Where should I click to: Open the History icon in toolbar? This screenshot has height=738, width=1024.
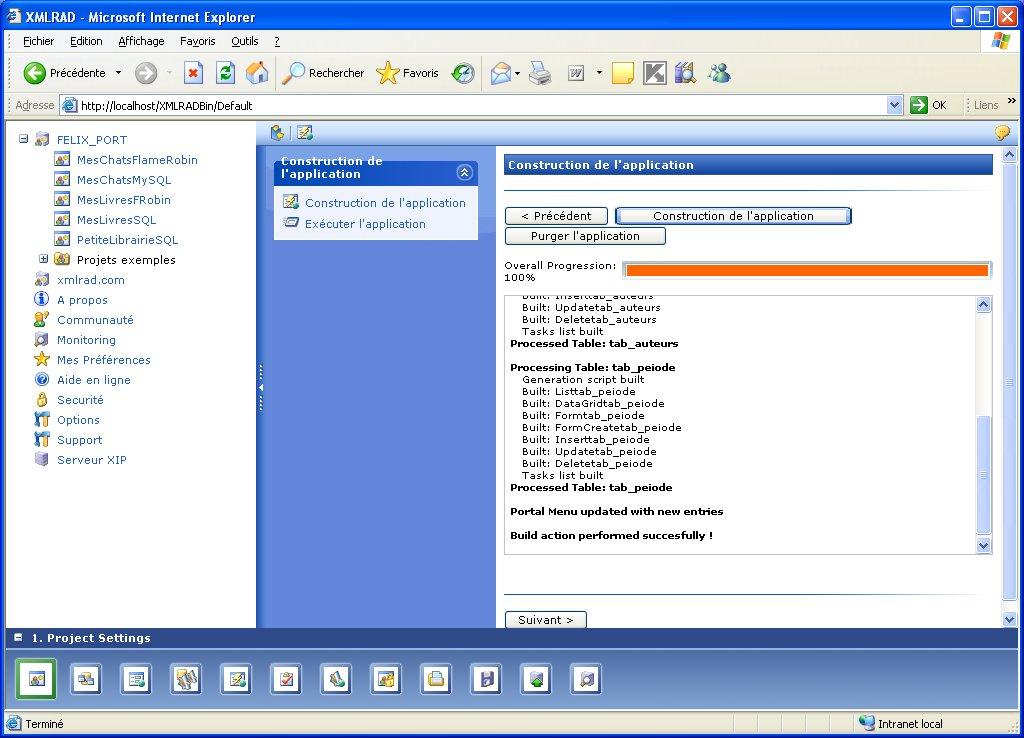point(463,73)
